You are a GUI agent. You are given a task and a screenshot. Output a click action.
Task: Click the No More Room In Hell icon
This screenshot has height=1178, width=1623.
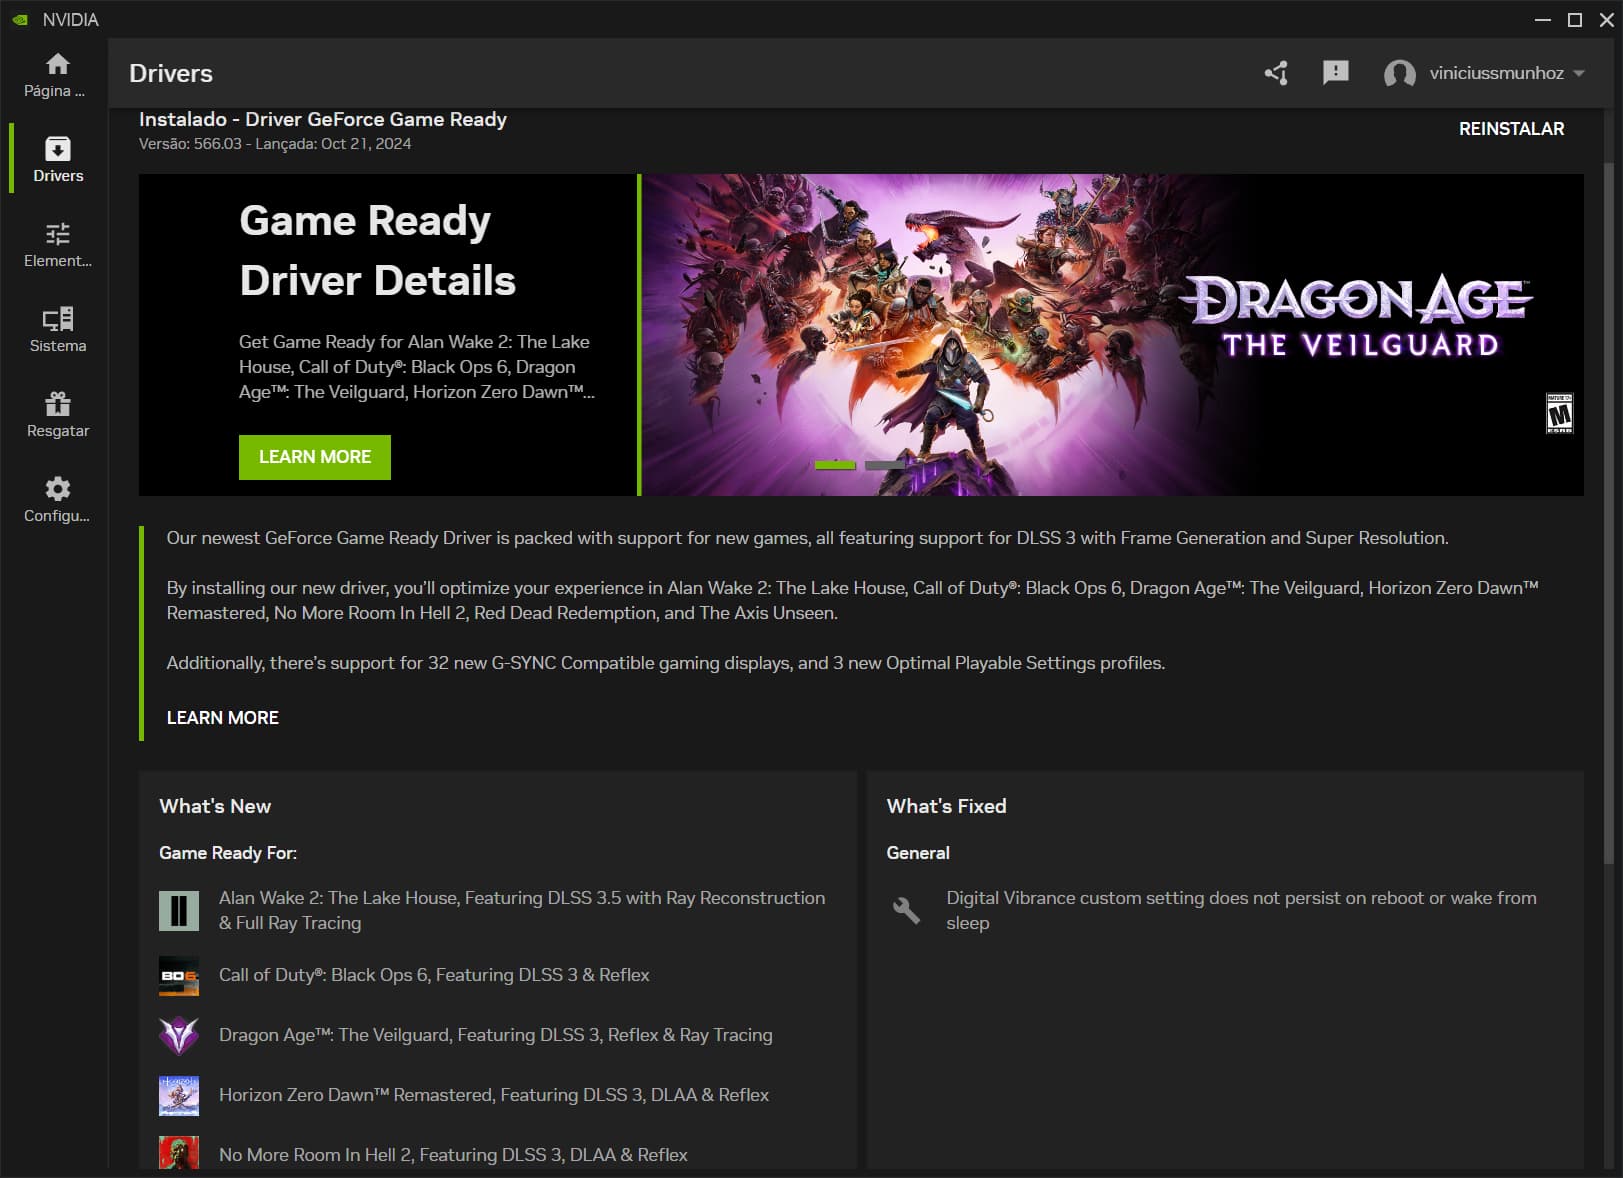click(x=179, y=1153)
